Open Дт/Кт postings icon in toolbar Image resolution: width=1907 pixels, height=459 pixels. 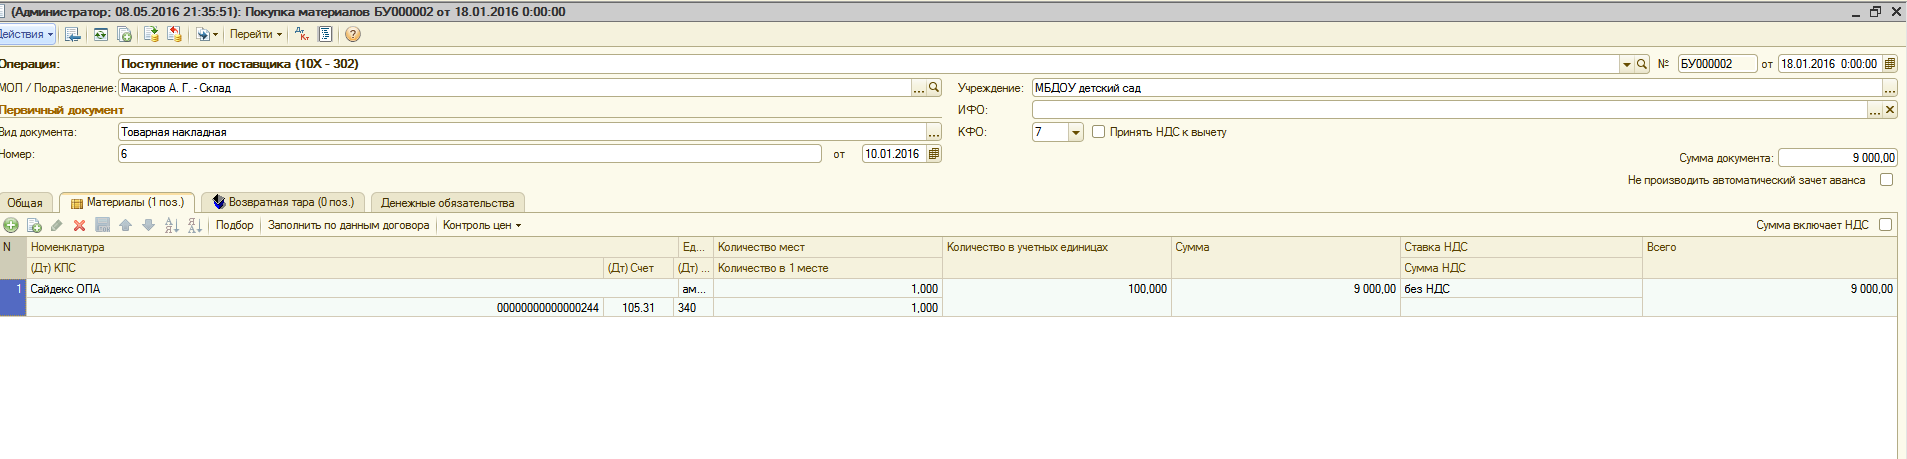[301, 34]
